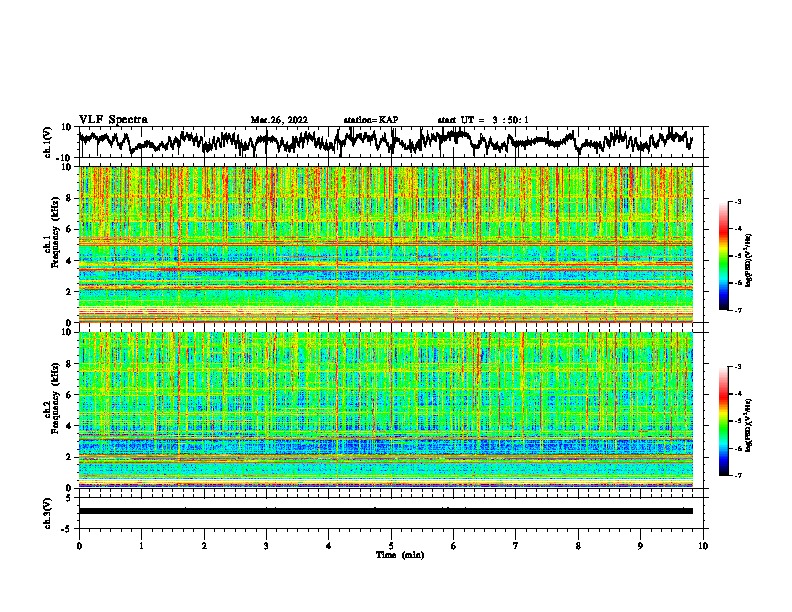Click the "8" kHz tick on ch.1 frequency axis
Viewport: 792px width, 612px height.
69,198
